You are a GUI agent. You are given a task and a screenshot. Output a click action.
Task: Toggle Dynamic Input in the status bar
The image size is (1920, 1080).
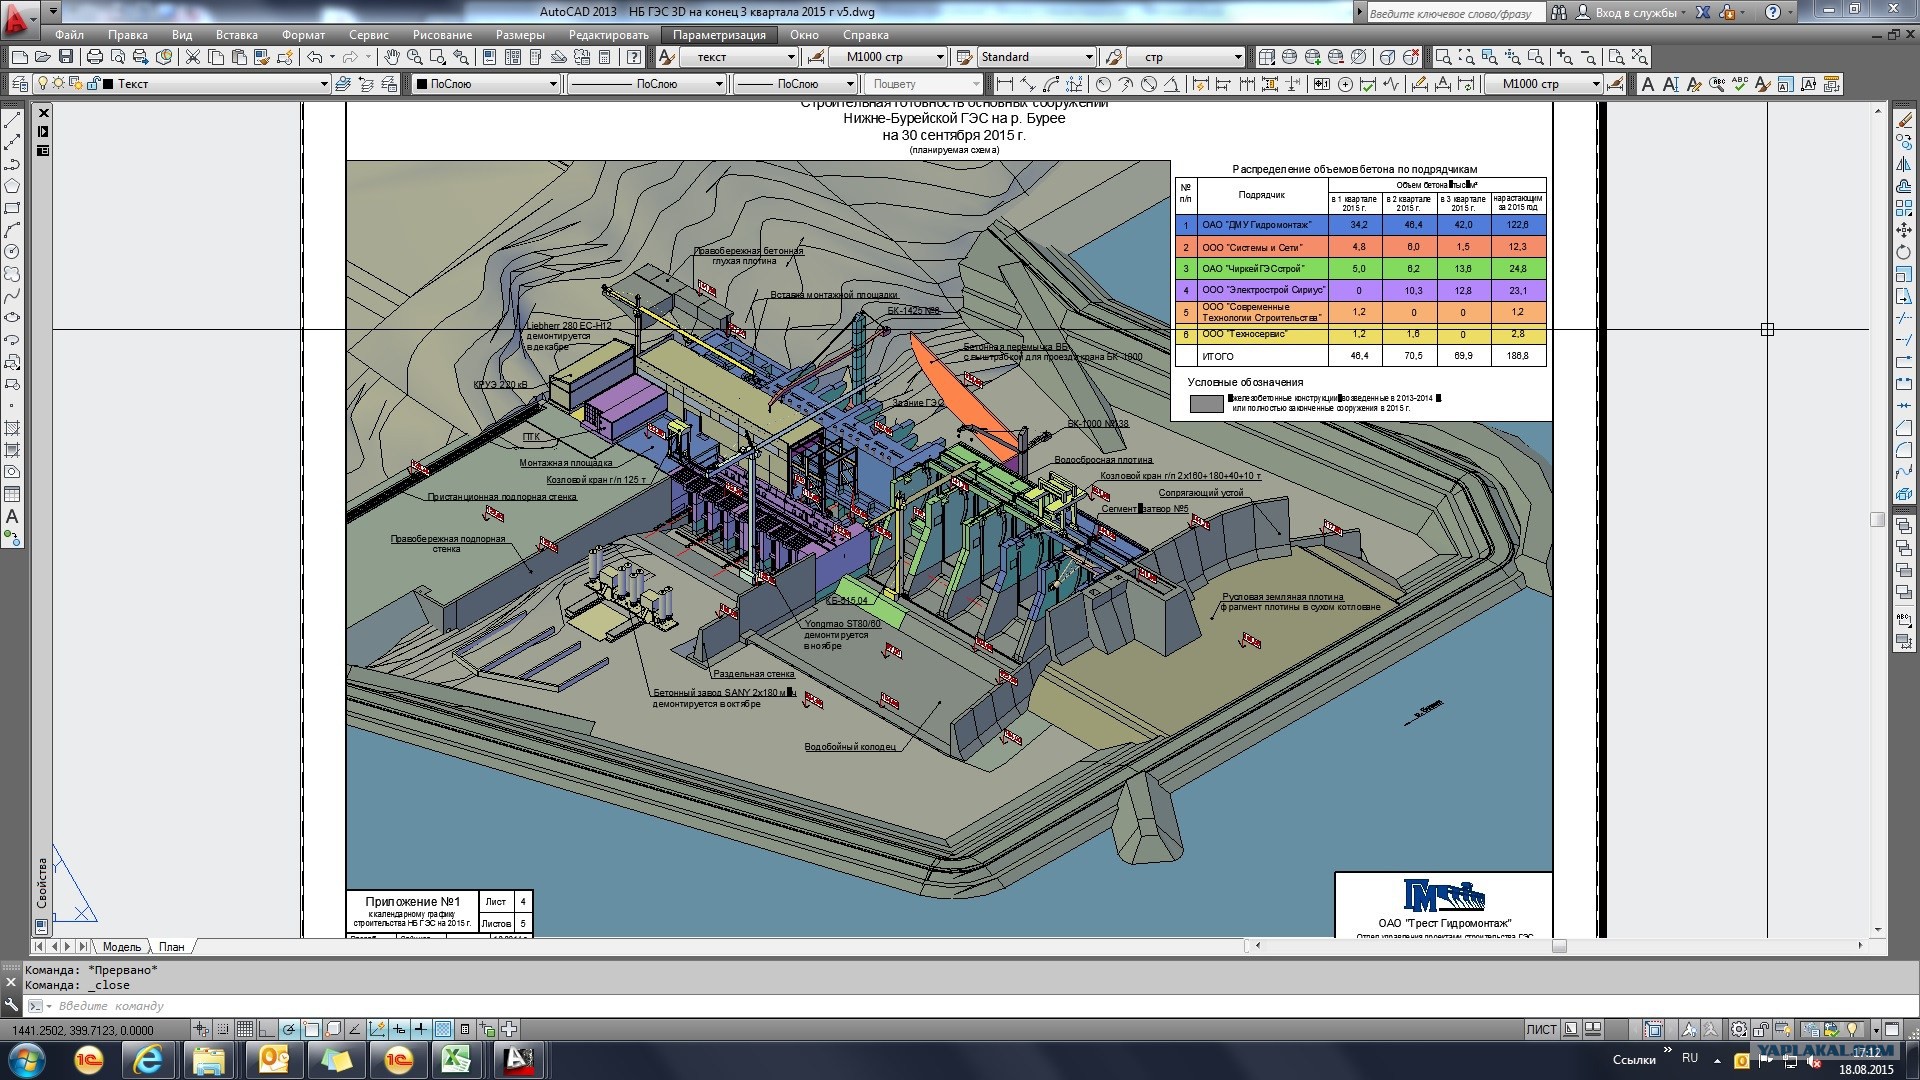point(399,1029)
